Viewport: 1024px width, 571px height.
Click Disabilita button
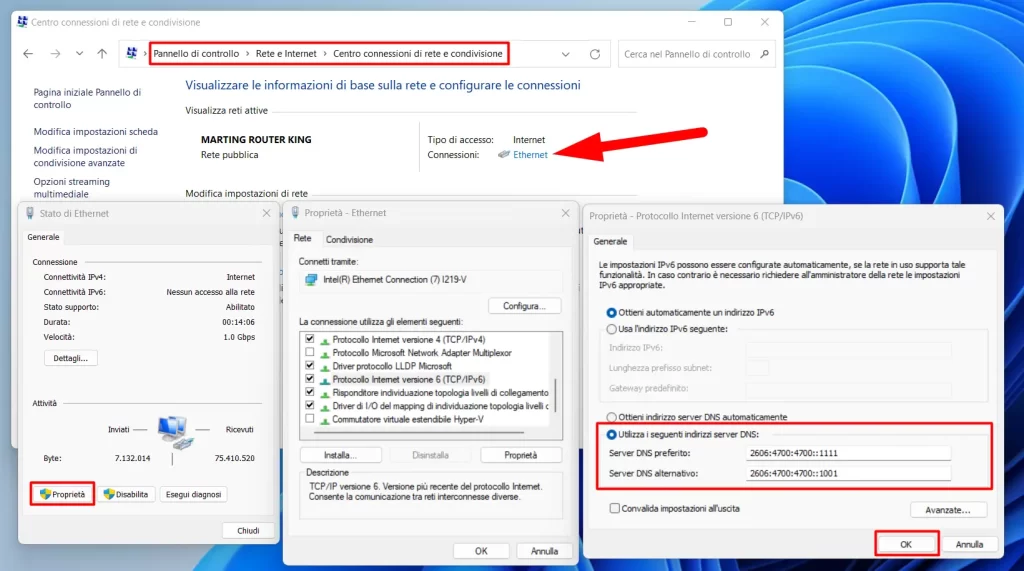[x=126, y=494]
